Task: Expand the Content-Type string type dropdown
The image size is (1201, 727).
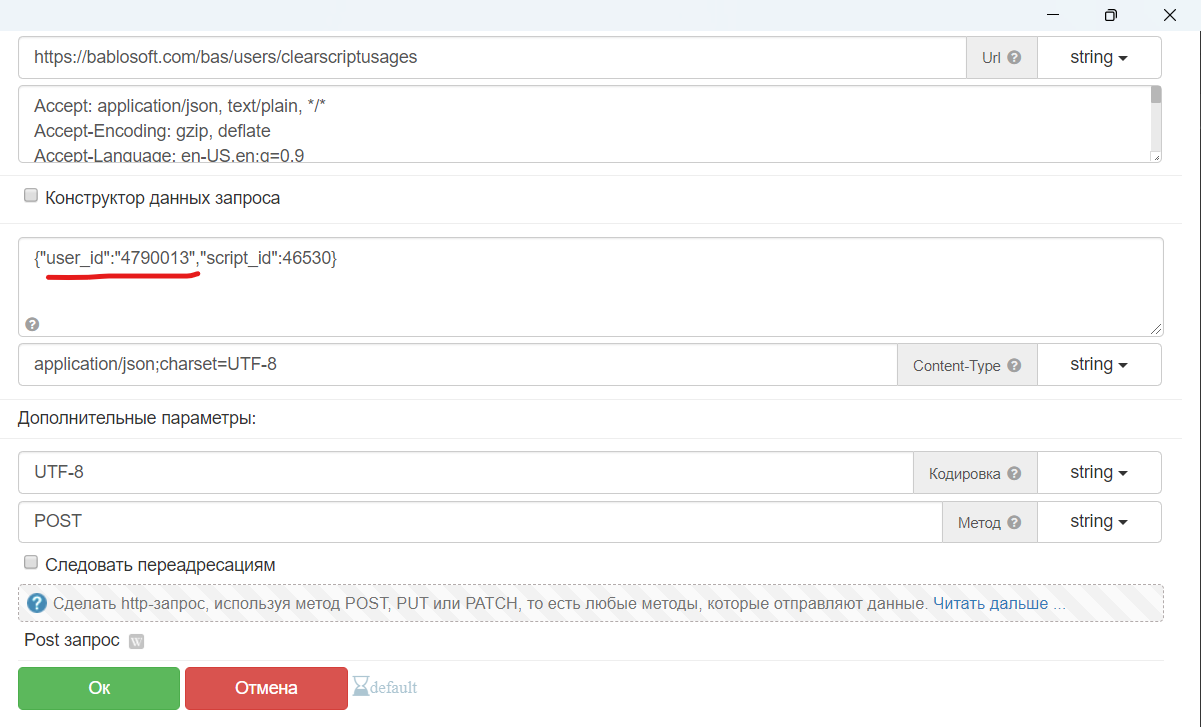Action: coord(1099,365)
